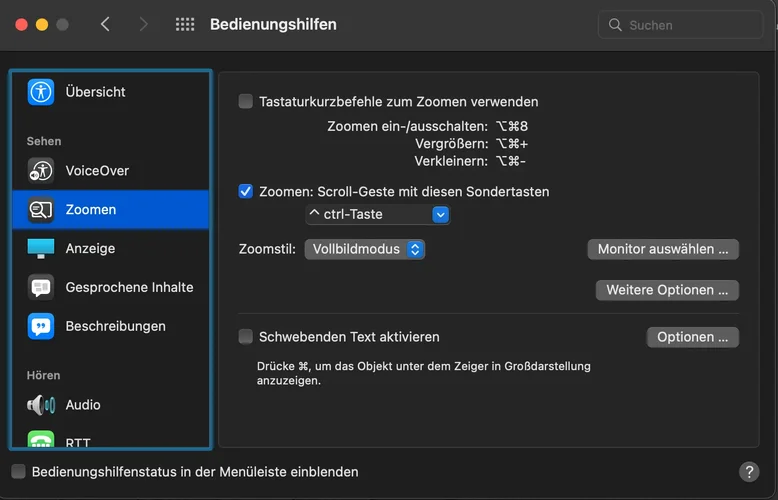Click the Übersicht accessibility icon
Screen dimensions: 778x500
pos(41,92)
